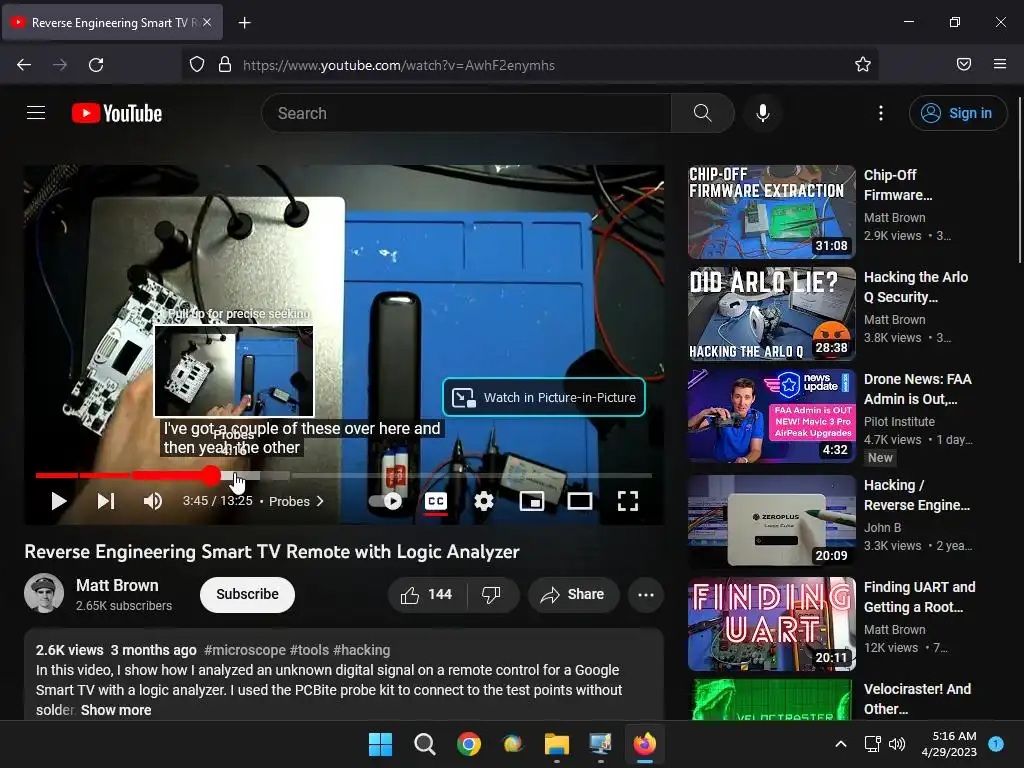This screenshot has width=1024, height=768.
Task: Expand the Probes chapter list
Action: click(296, 501)
